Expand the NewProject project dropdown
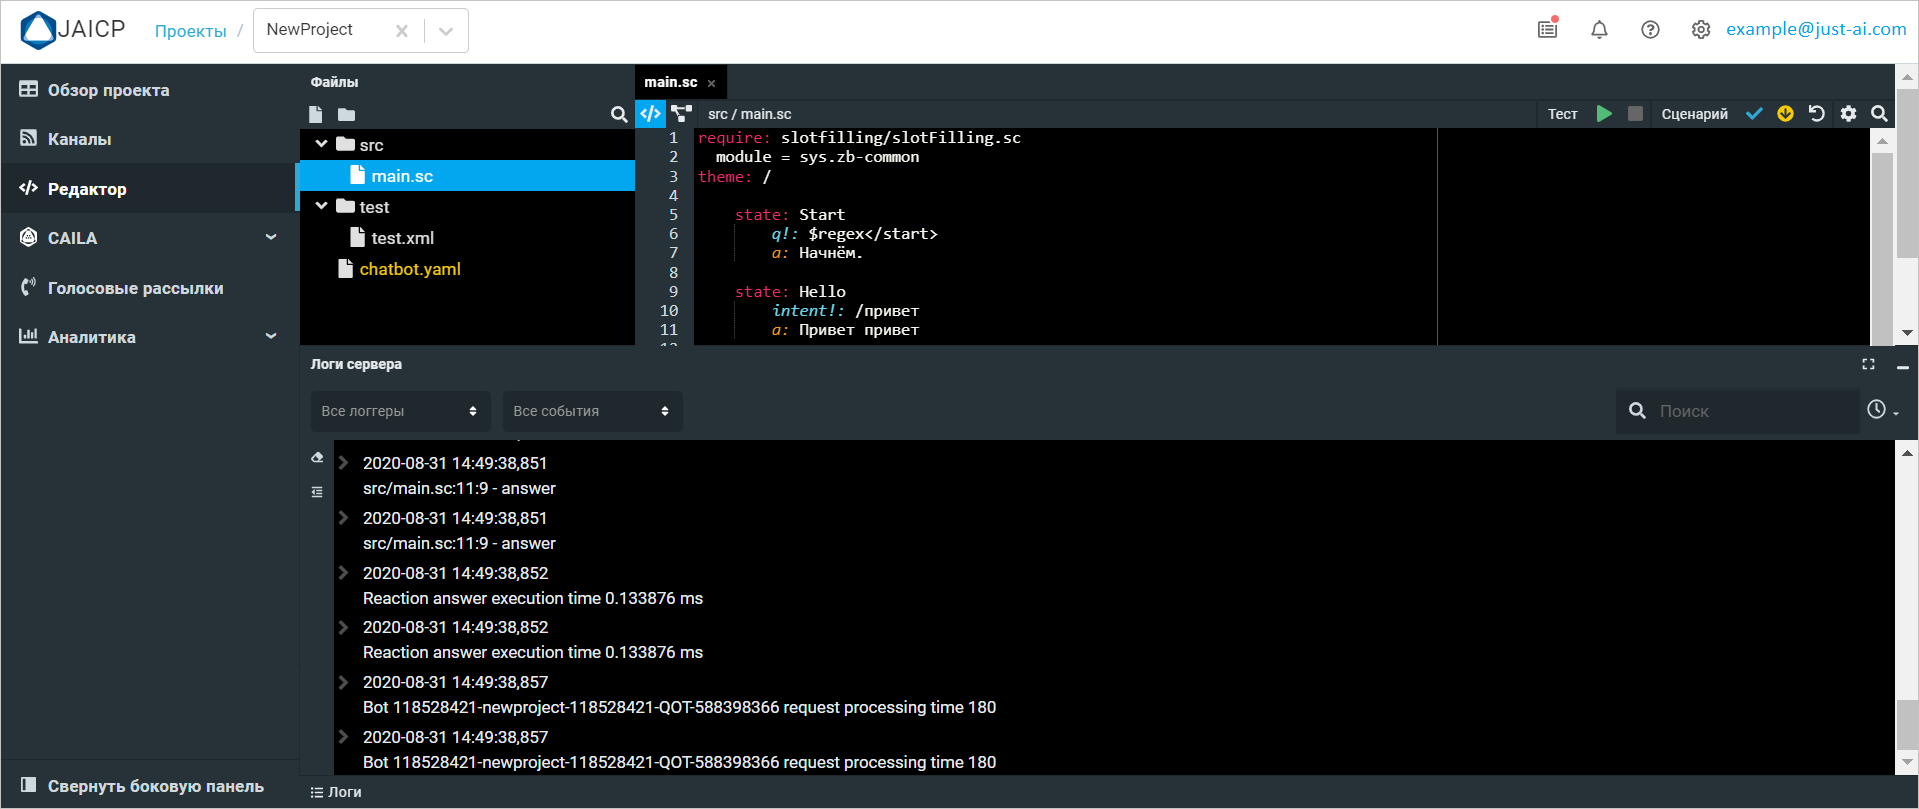 coord(446,31)
